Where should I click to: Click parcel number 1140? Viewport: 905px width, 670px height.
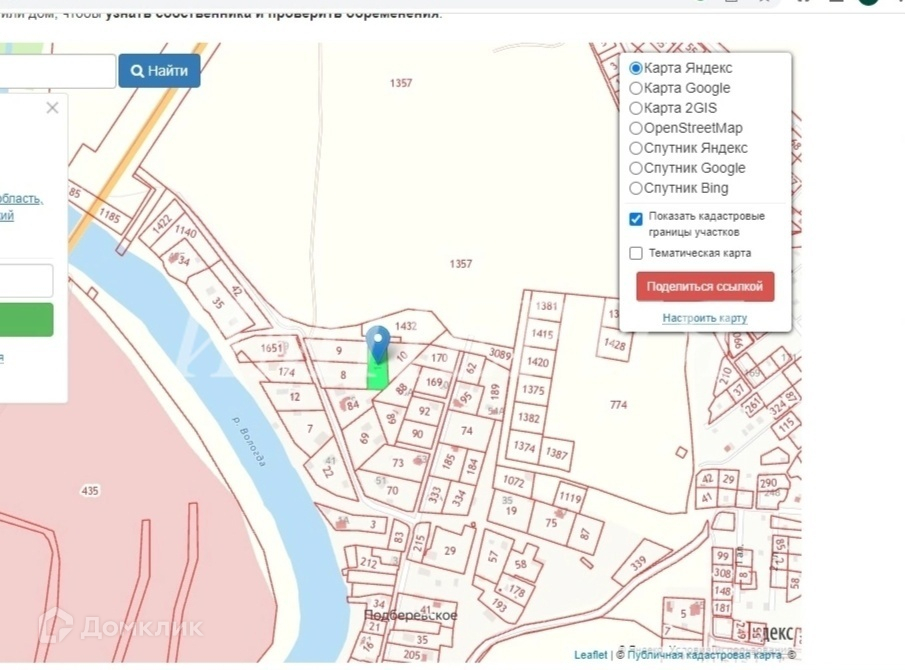click(186, 231)
